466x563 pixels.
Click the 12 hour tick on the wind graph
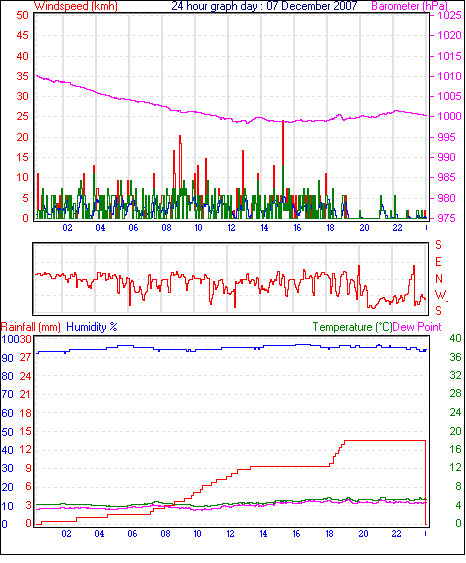[231, 228]
